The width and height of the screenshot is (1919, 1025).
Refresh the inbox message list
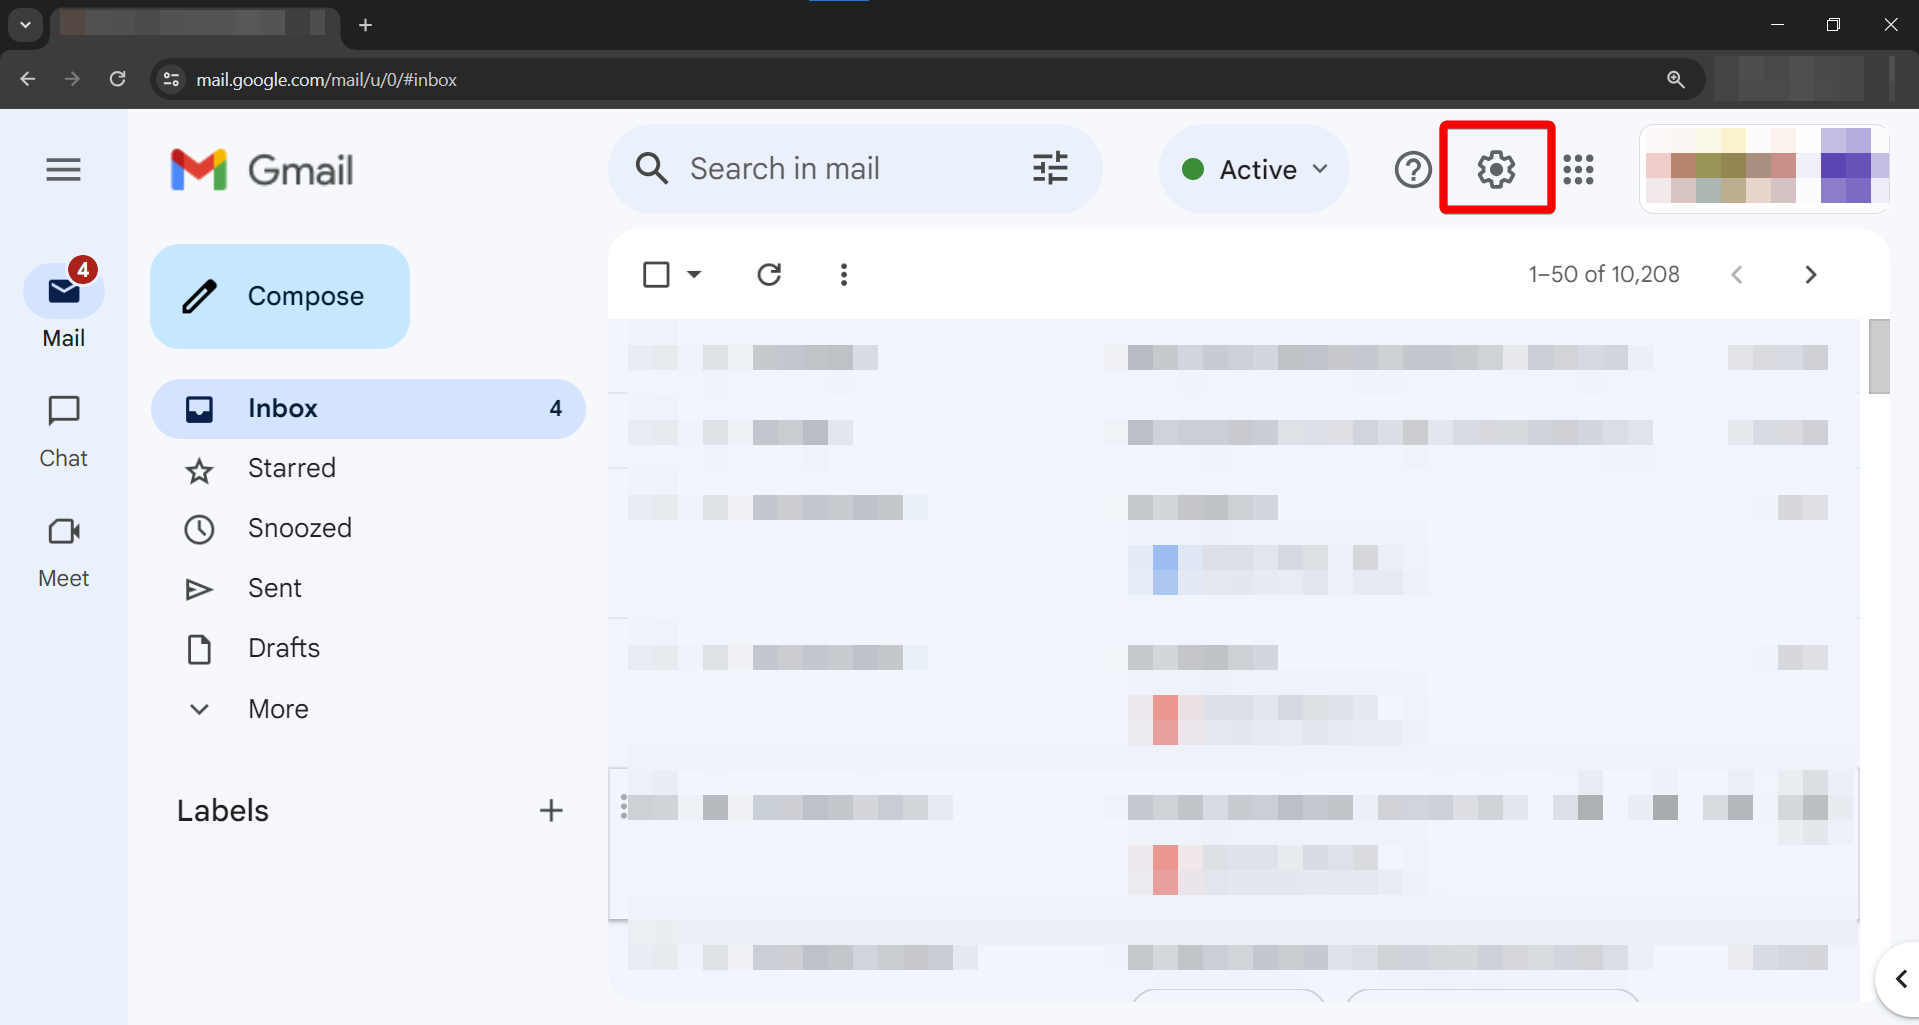[x=769, y=274]
